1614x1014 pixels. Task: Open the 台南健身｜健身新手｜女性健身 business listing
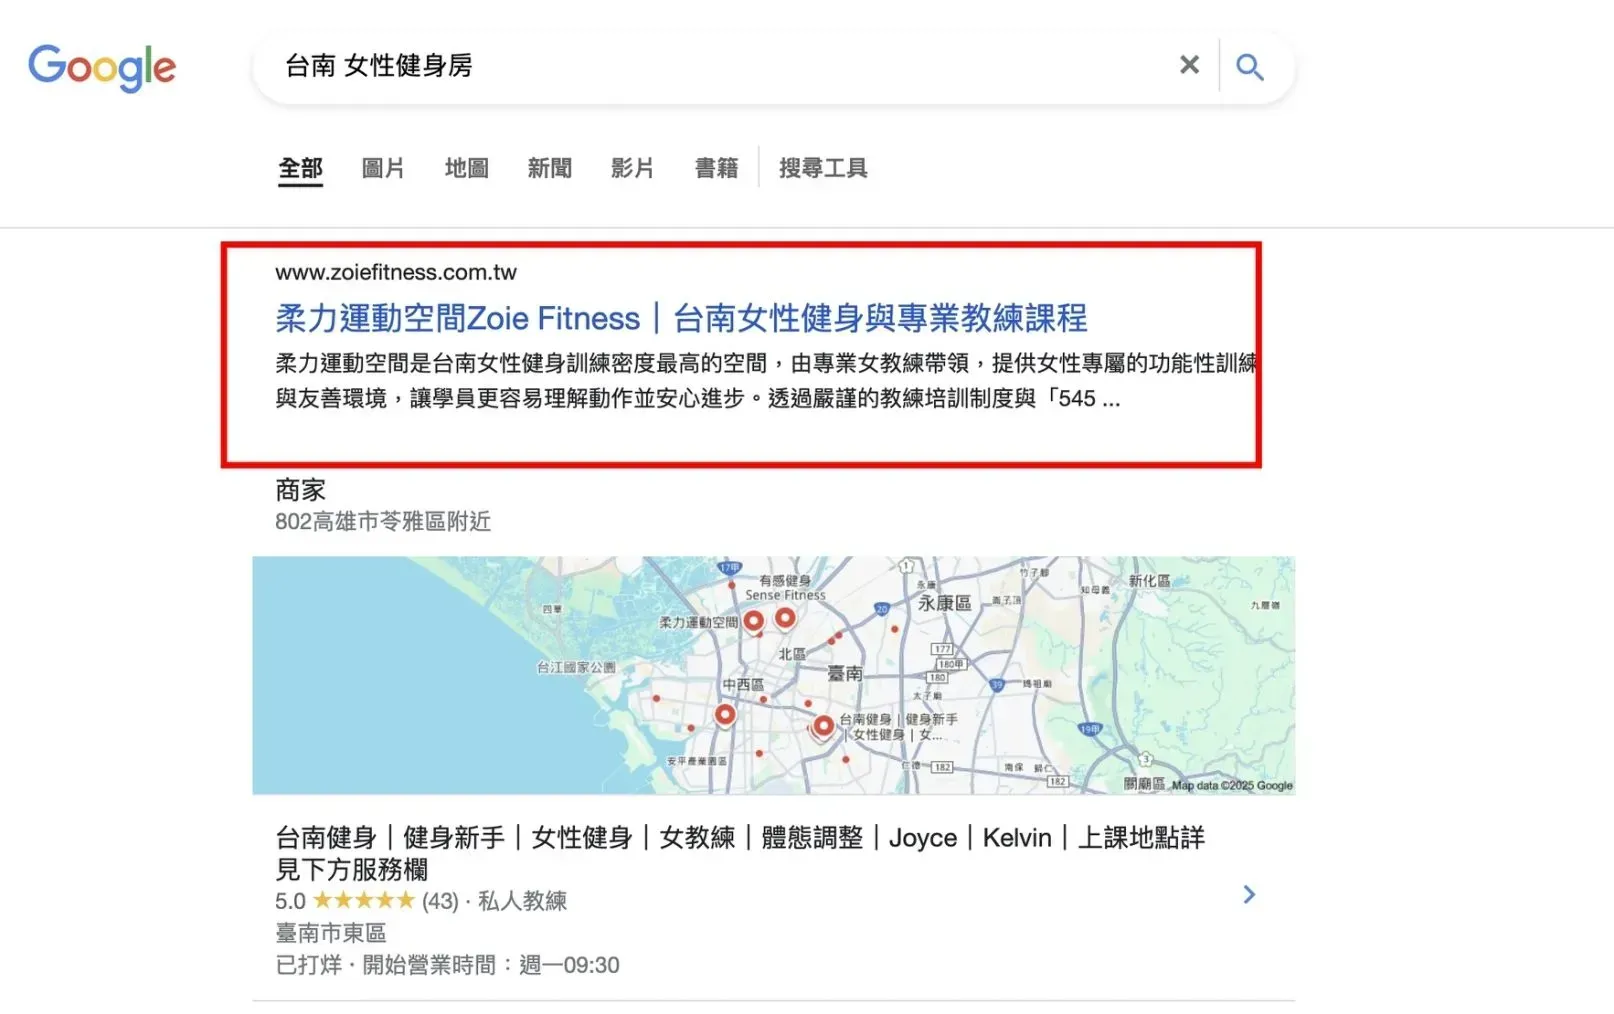pos(740,852)
